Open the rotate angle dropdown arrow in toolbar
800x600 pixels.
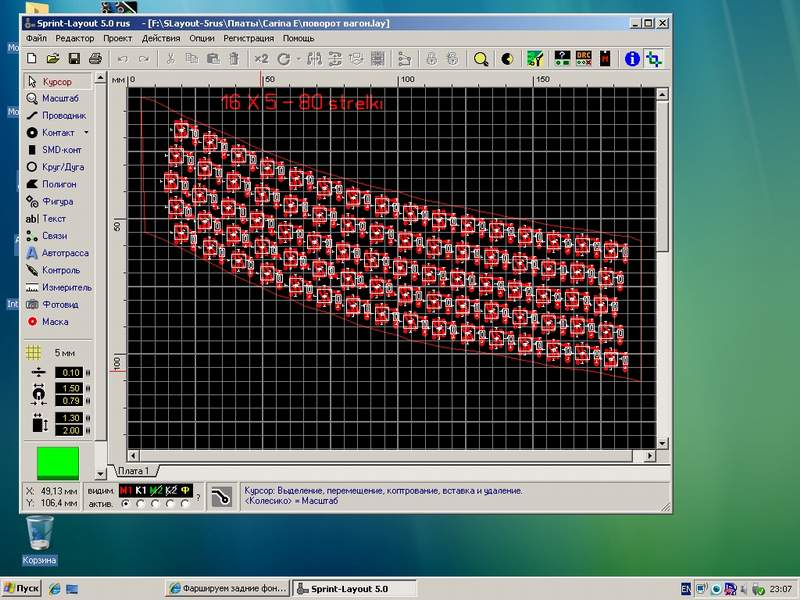(299, 59)
